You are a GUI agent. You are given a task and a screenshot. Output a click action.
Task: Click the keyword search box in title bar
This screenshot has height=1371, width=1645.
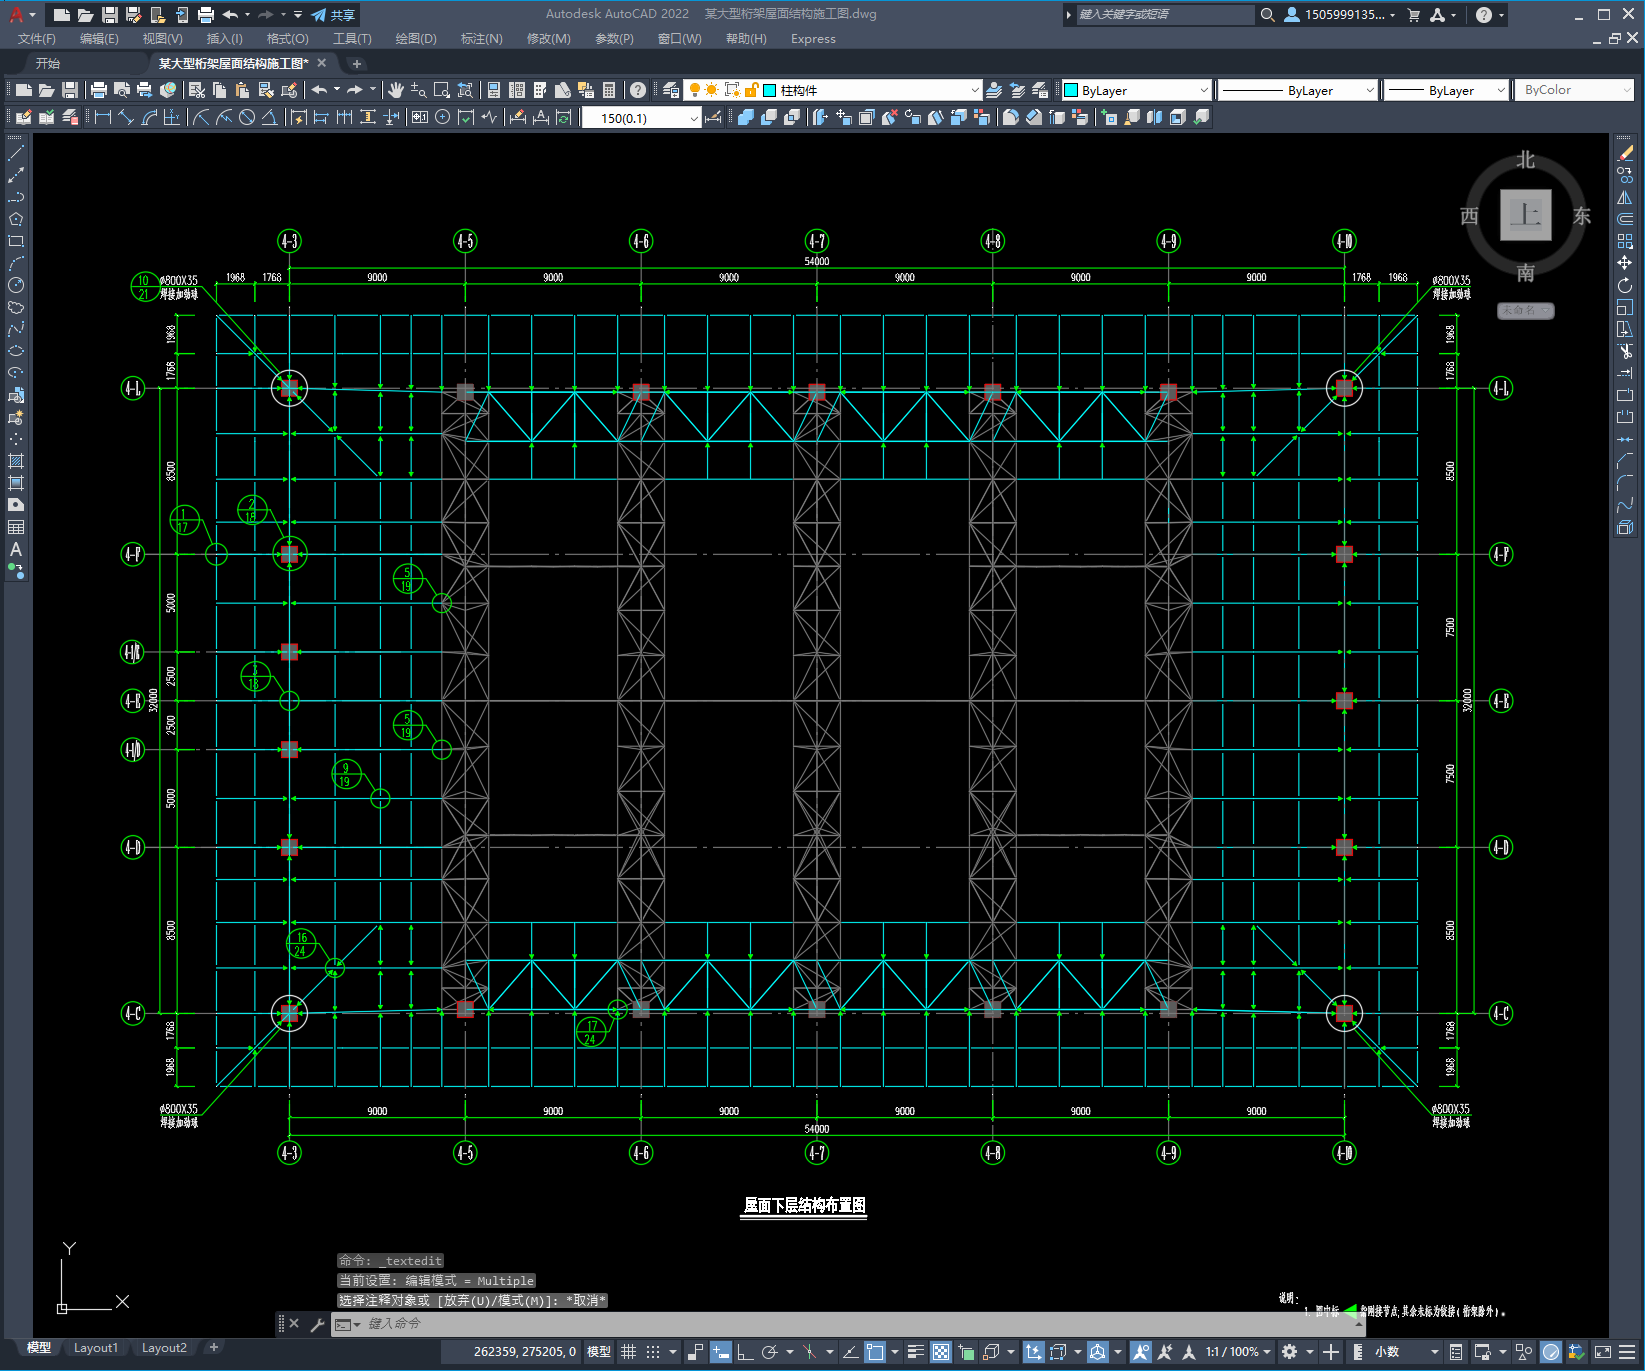(1164, 15)
